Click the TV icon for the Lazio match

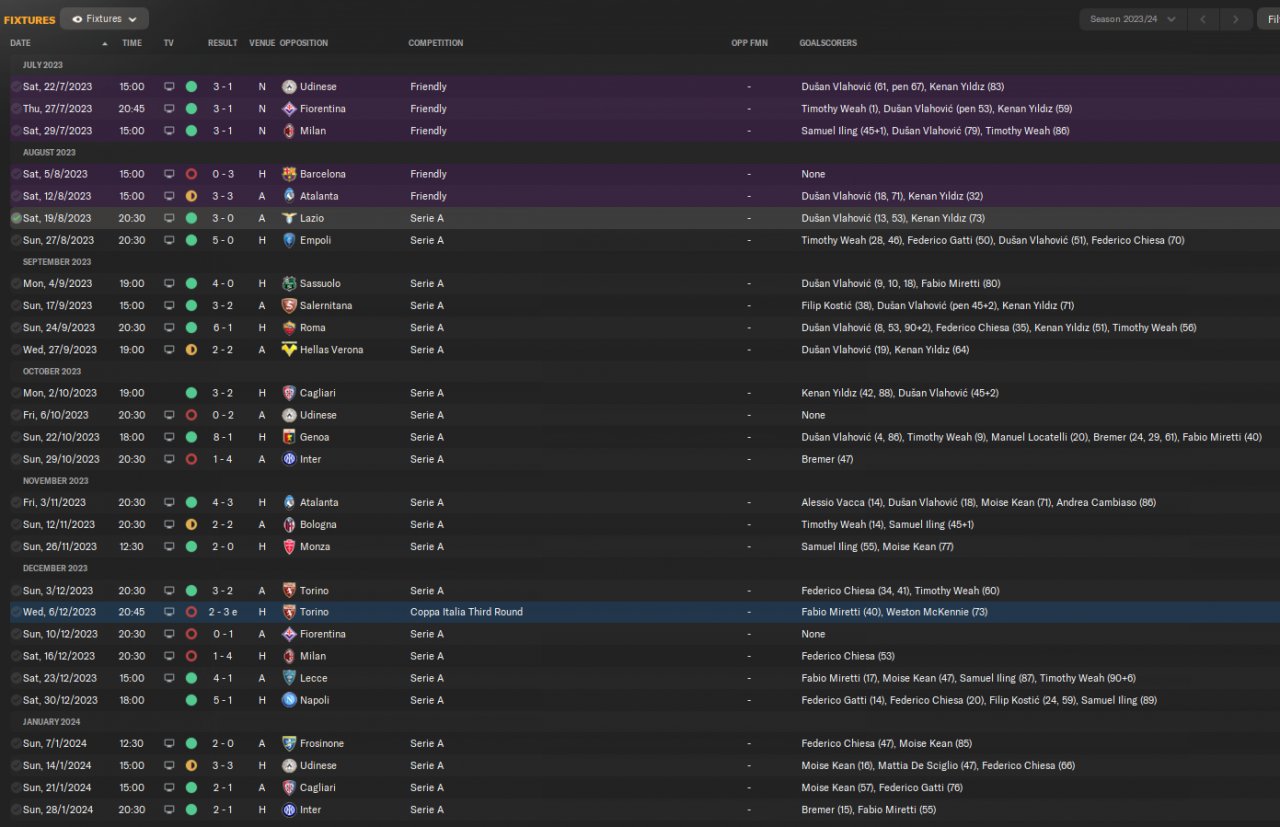[169, 218]
